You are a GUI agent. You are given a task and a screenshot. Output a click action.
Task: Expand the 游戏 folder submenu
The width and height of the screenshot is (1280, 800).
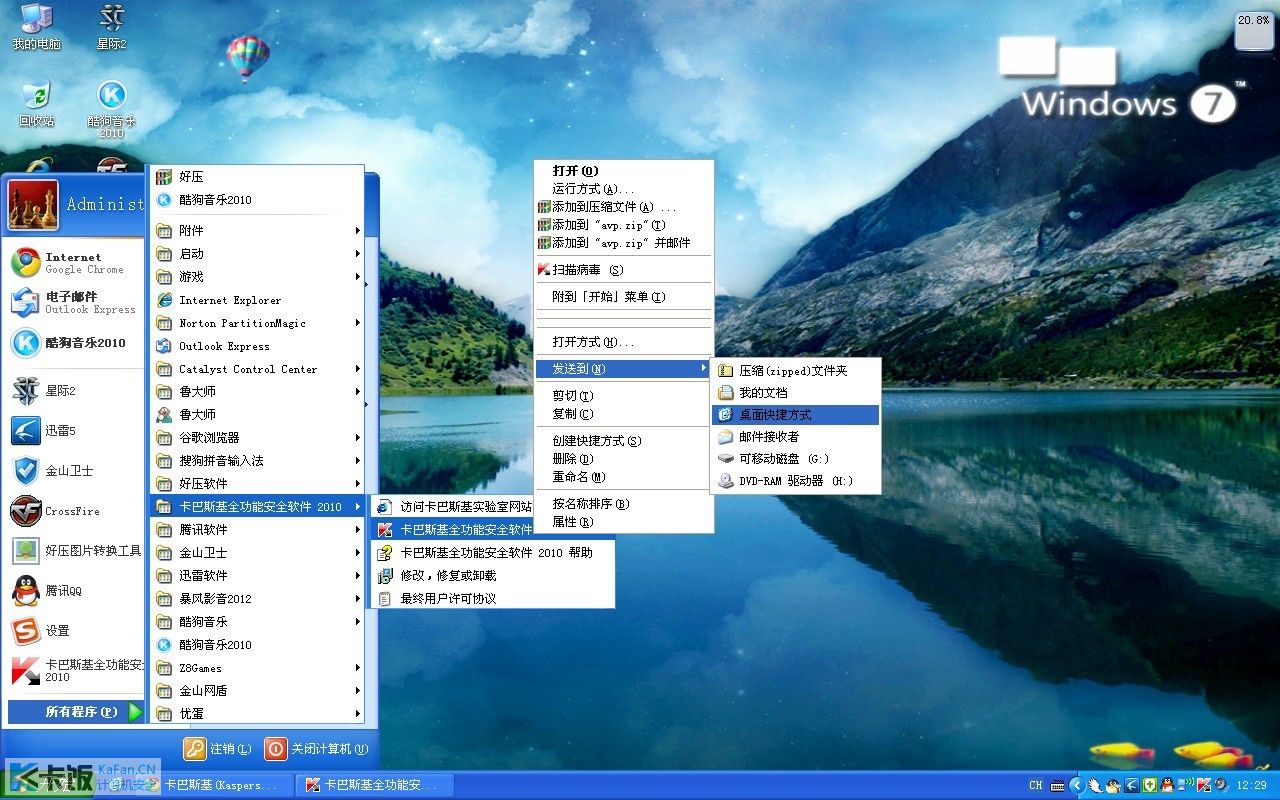tap(257, 277)
